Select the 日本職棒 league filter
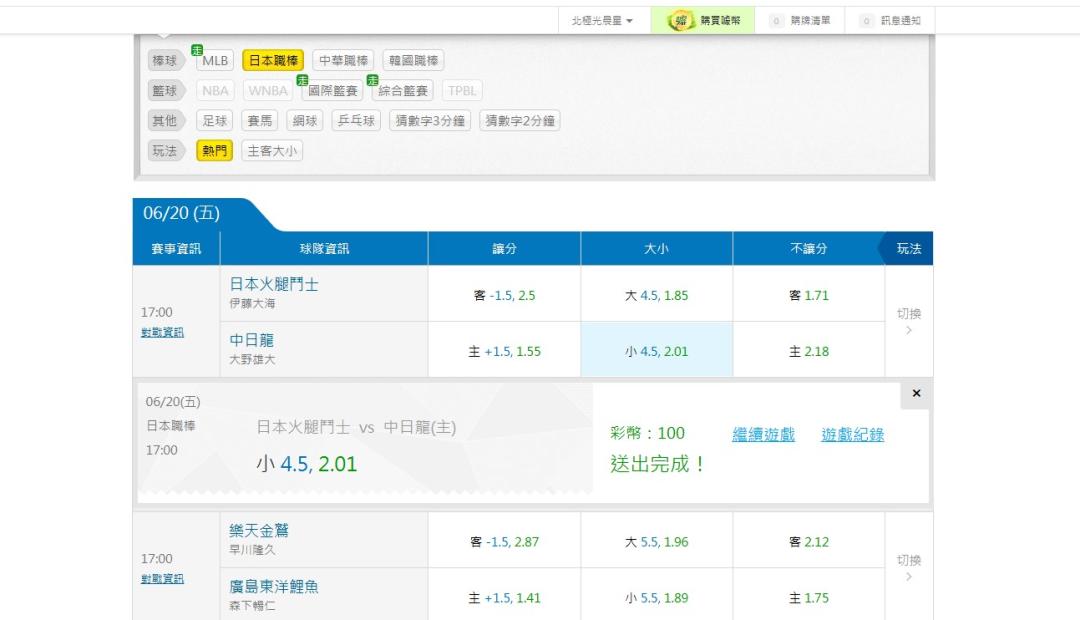 (273, 61)
